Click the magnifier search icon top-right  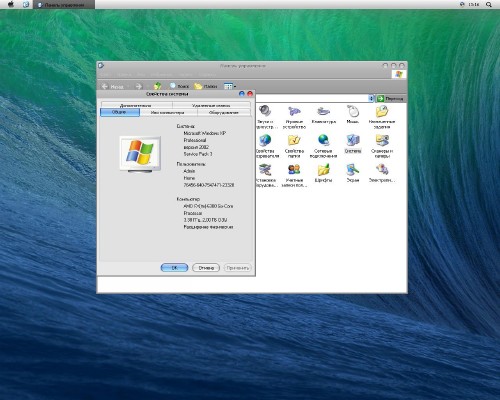point(488,4)
